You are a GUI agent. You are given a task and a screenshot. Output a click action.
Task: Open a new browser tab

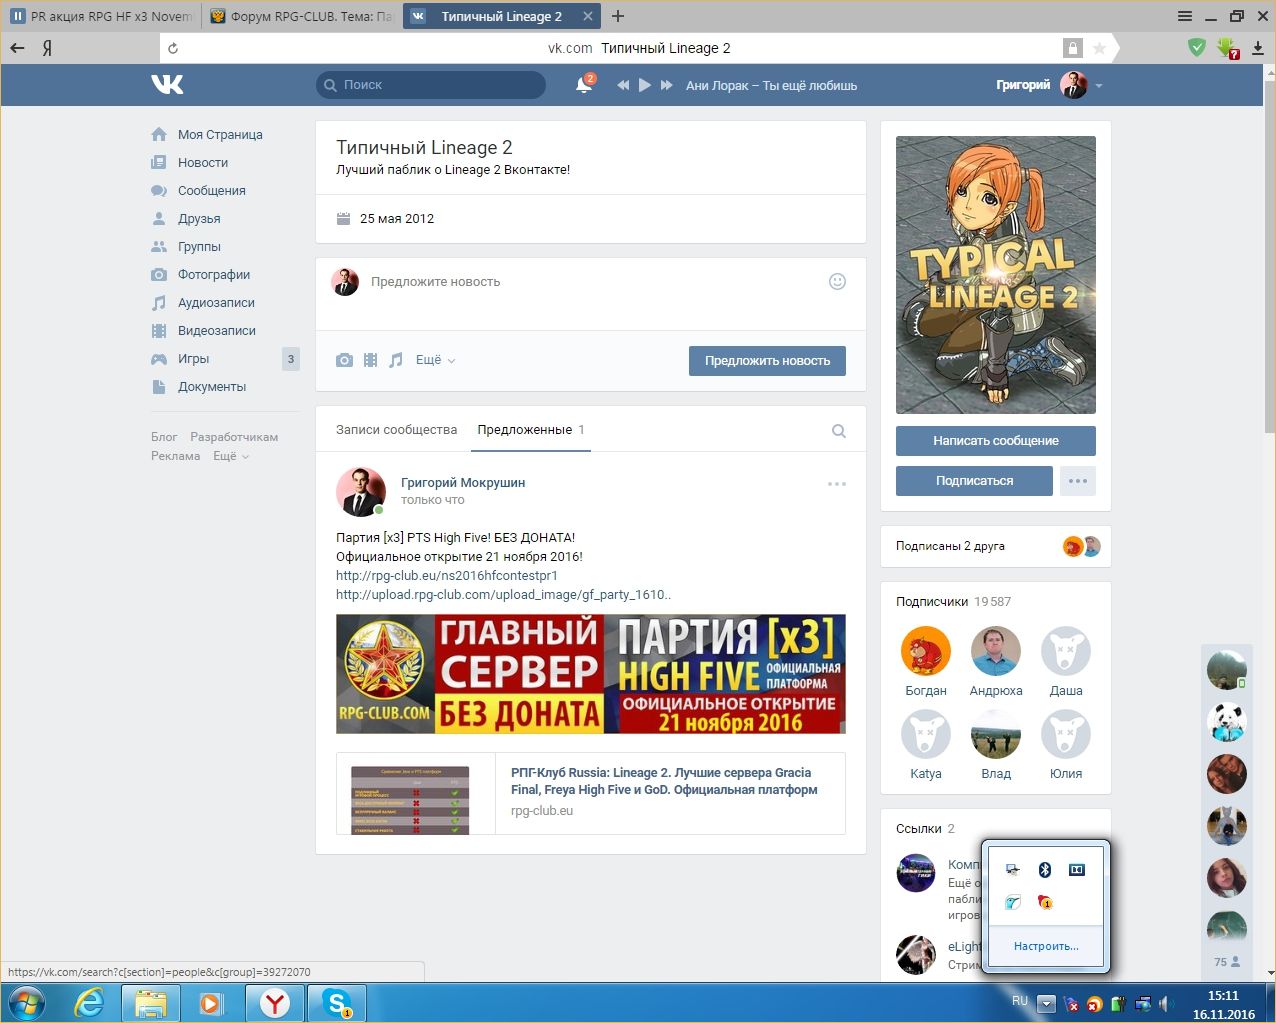[618, 16]
